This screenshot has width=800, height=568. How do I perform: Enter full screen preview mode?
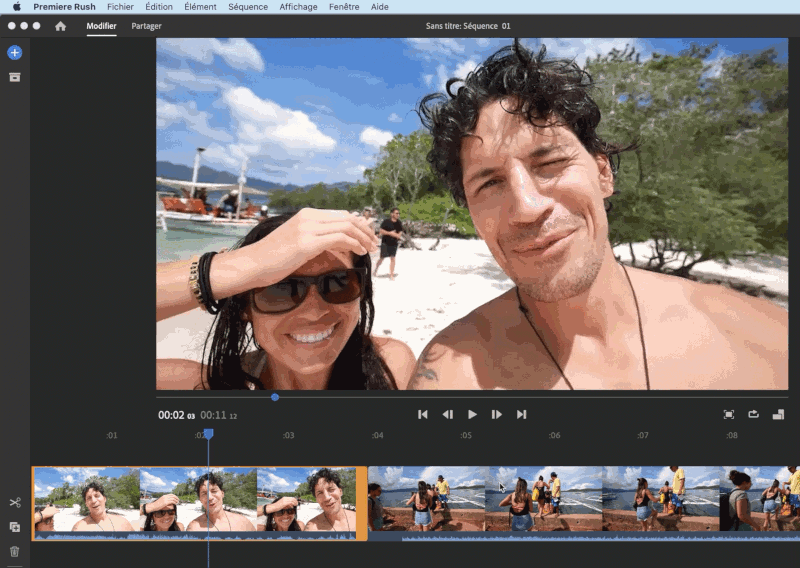tap(728, 414)
